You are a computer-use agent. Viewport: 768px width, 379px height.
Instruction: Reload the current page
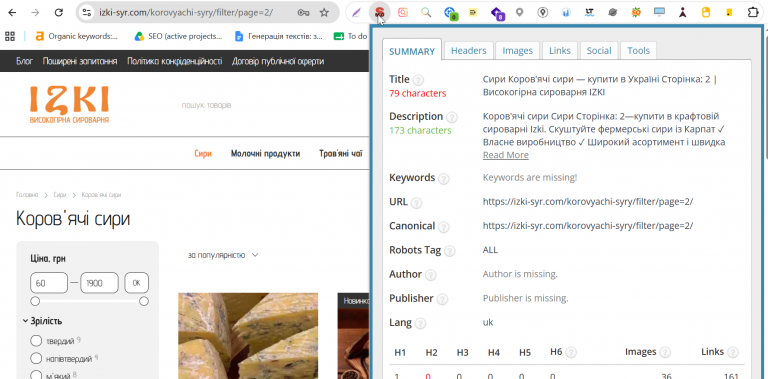pyautogui.click(x=59, y=13)
